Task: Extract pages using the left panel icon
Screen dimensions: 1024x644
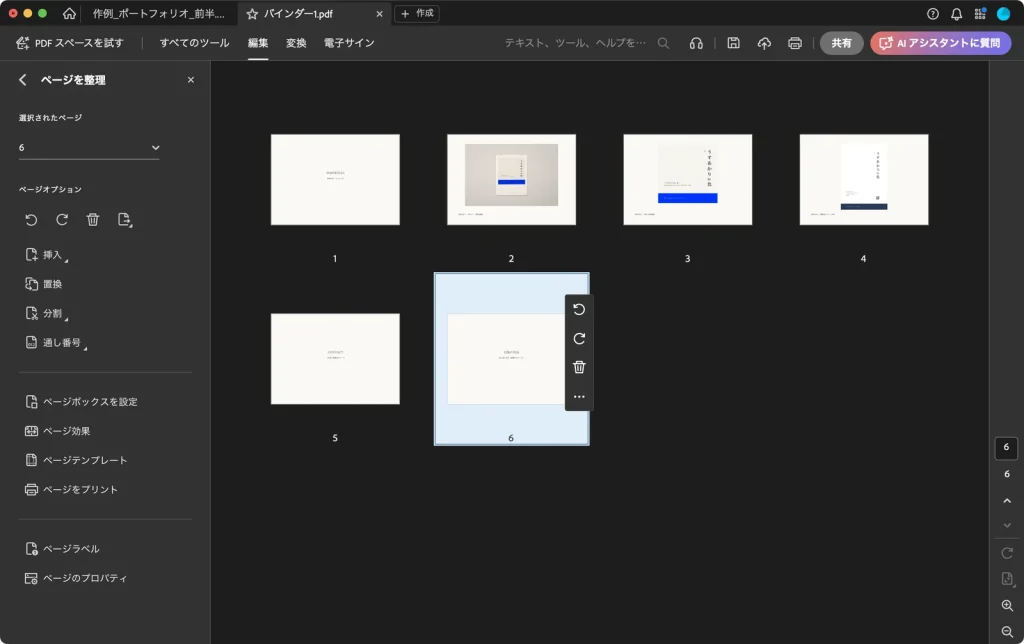Action: pyautogui.click(x=124, y=219)
